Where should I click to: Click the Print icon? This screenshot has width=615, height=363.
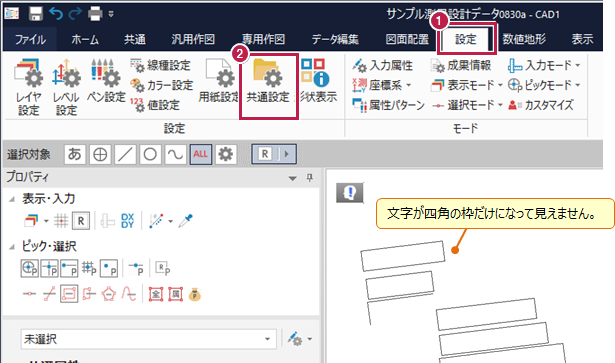click(x=95, y=14)
